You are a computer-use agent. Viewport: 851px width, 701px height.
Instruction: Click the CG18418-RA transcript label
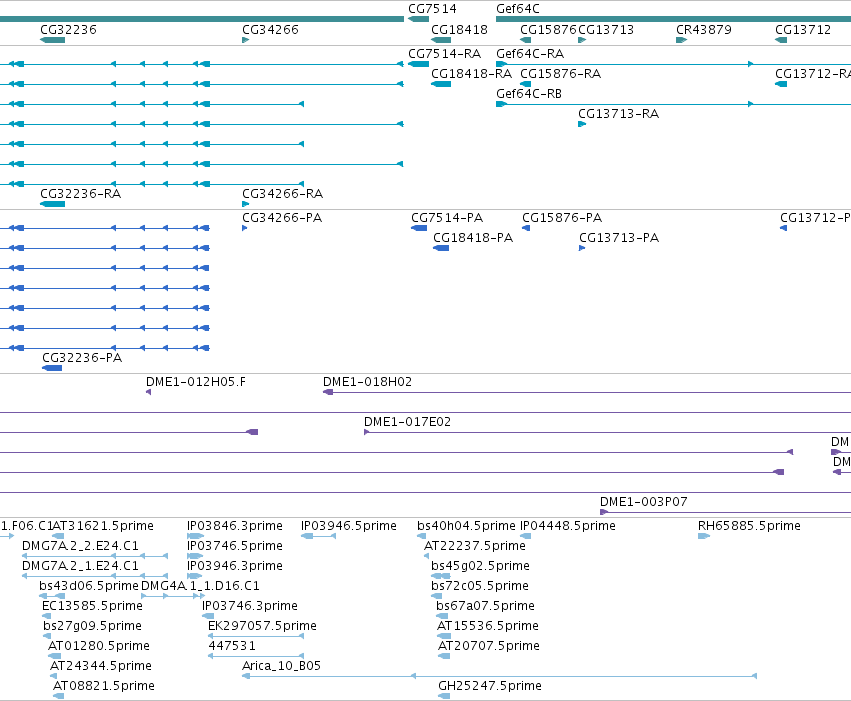click(471, 74)
